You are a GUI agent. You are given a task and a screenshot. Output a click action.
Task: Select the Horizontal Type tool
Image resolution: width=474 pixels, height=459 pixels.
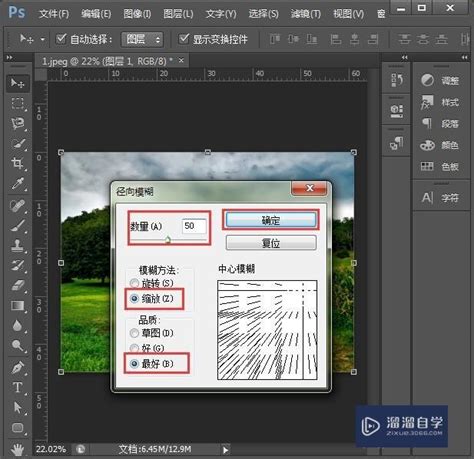pos(17,387)
